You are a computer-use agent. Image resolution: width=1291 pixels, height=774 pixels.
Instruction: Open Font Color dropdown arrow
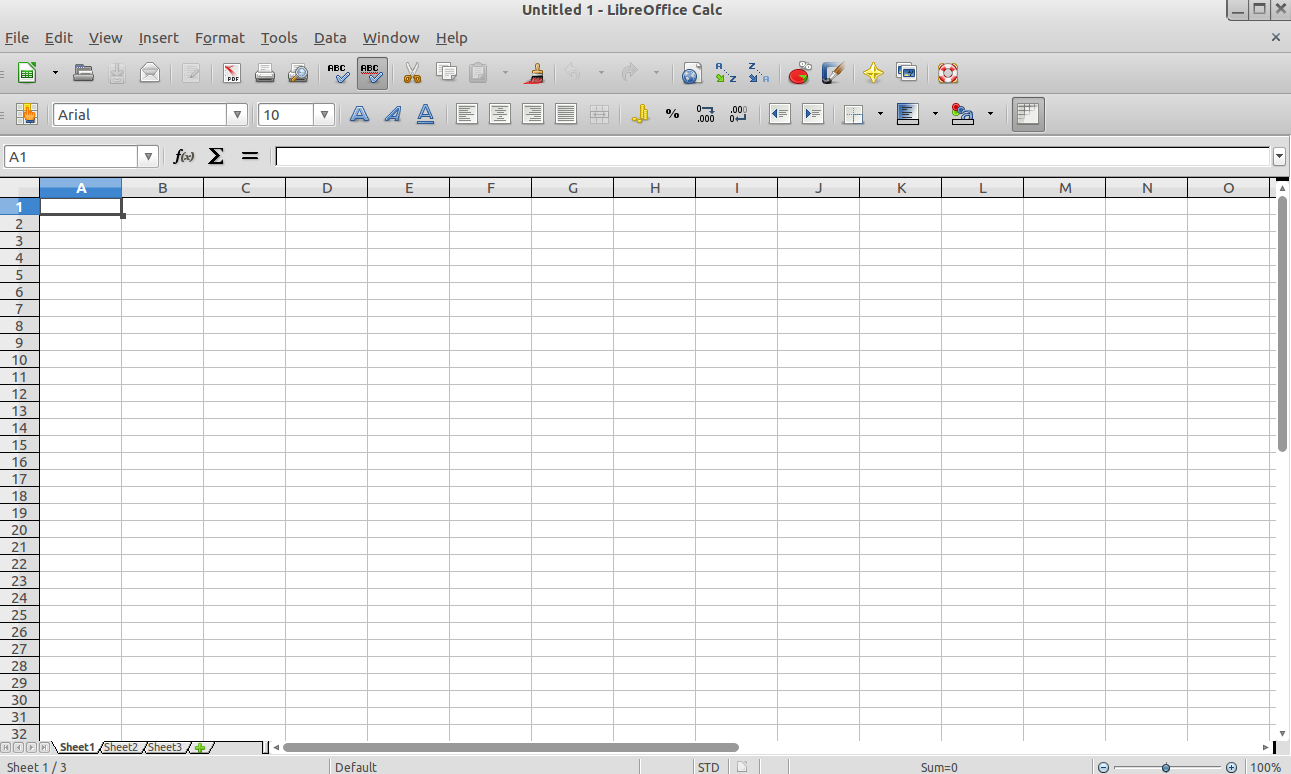click(x=990, y=114)
